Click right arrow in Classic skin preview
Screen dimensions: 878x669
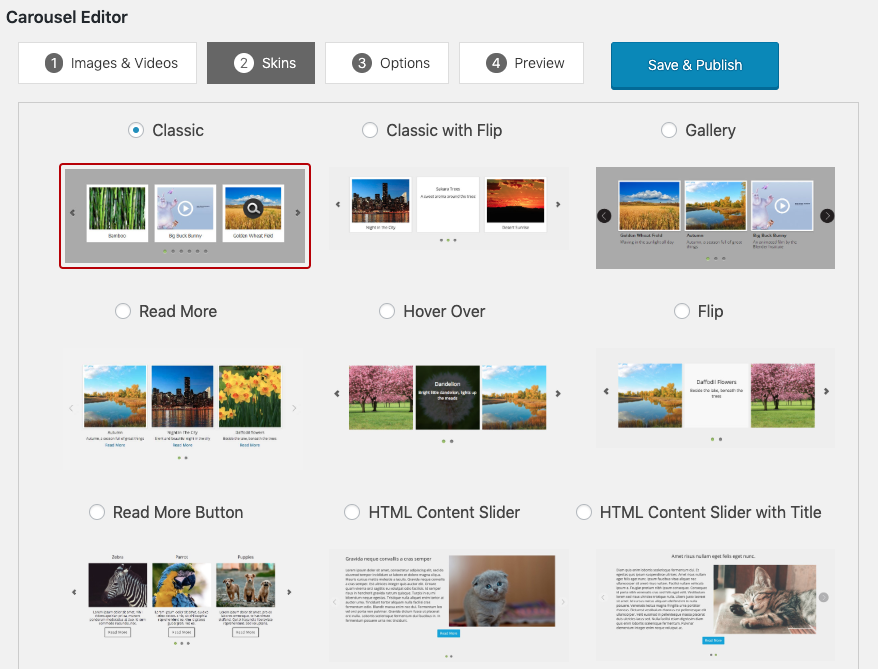click(298, 213)
